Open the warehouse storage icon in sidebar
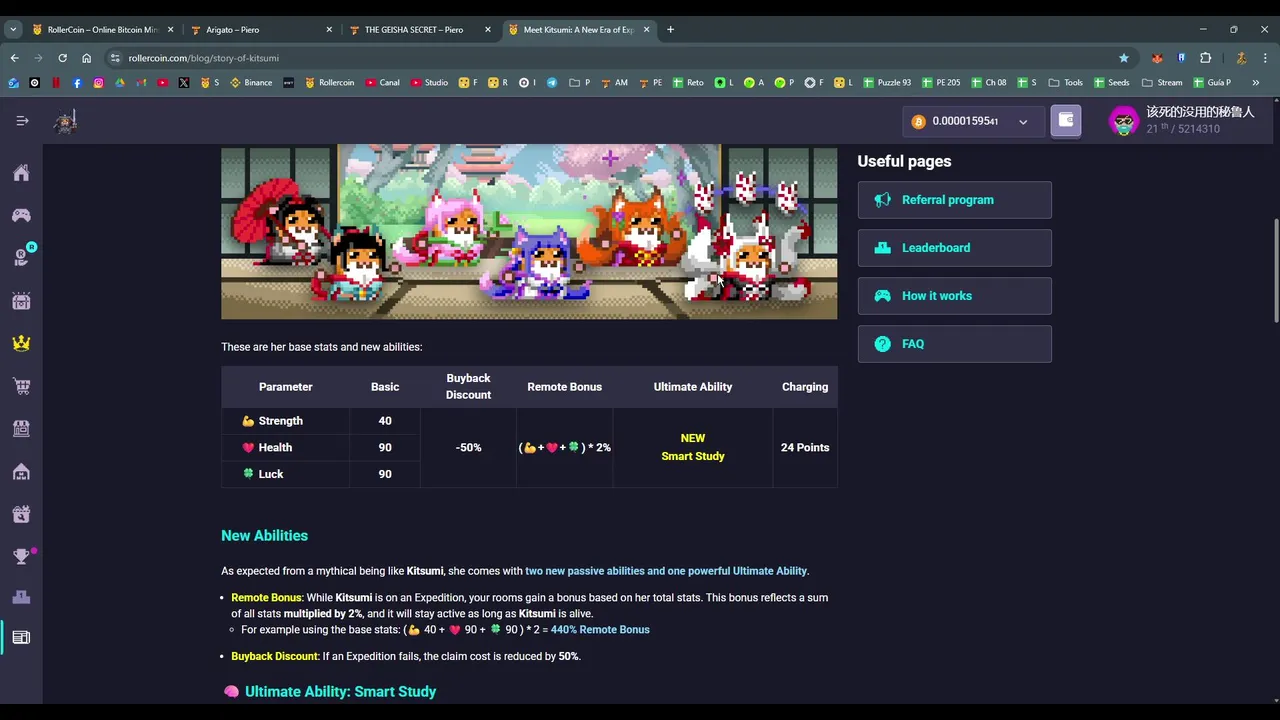This screenshot has width=1280, height=720. click(x=21, y=471)
